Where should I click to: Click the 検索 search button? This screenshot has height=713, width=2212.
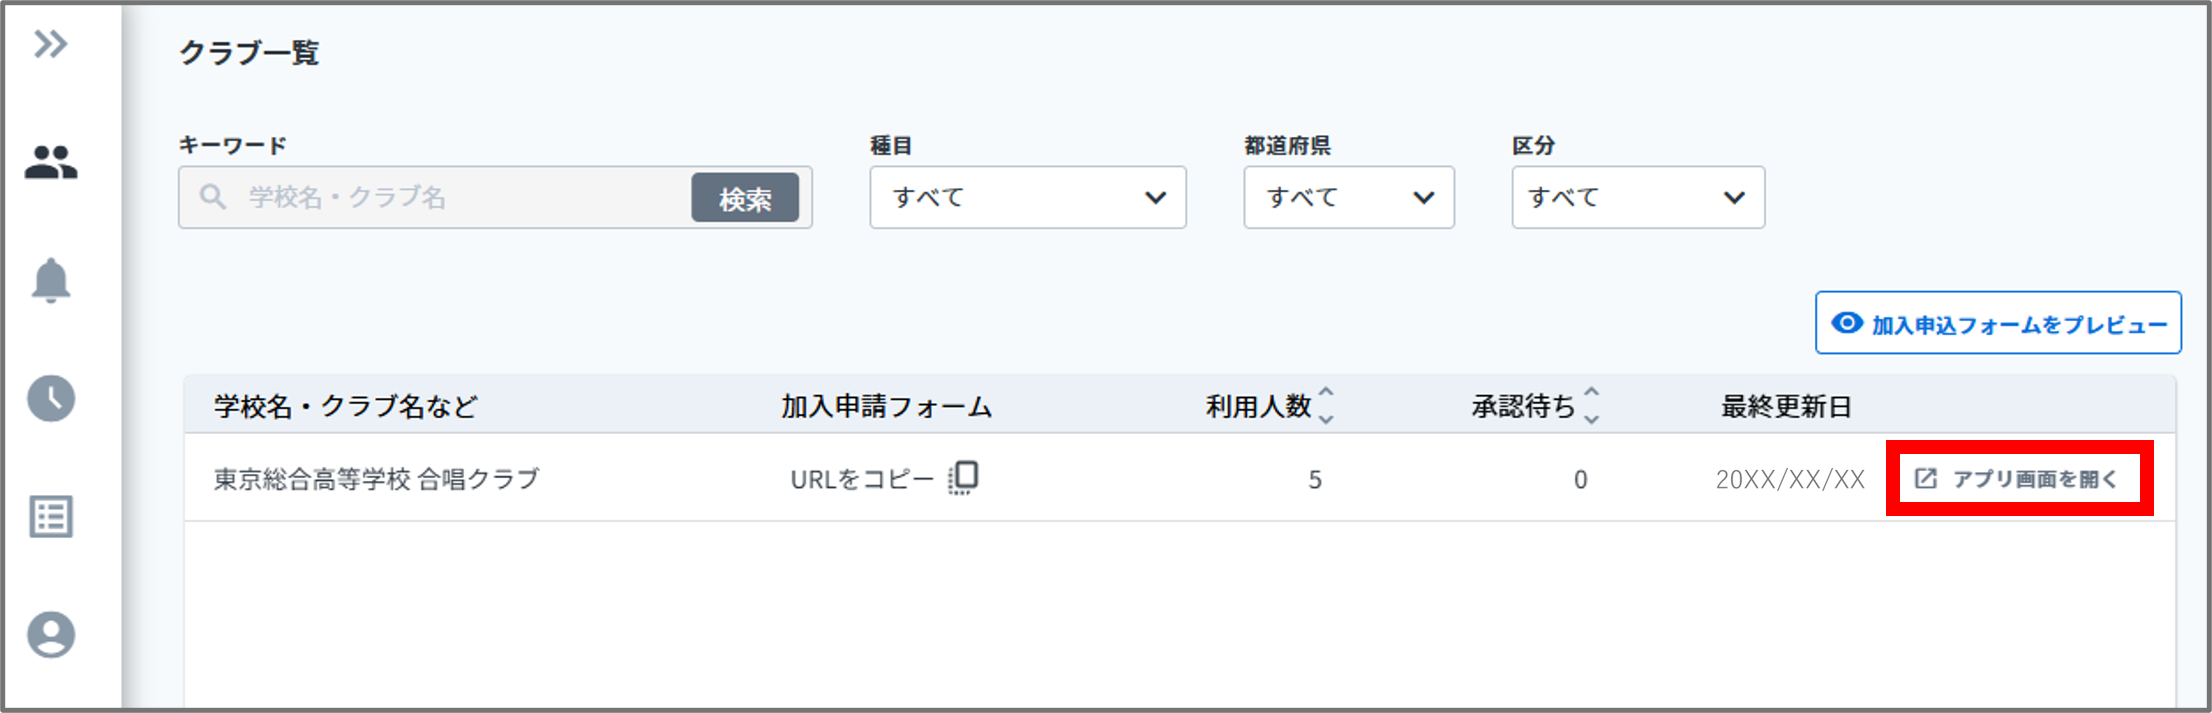click(x=745, y=198)
